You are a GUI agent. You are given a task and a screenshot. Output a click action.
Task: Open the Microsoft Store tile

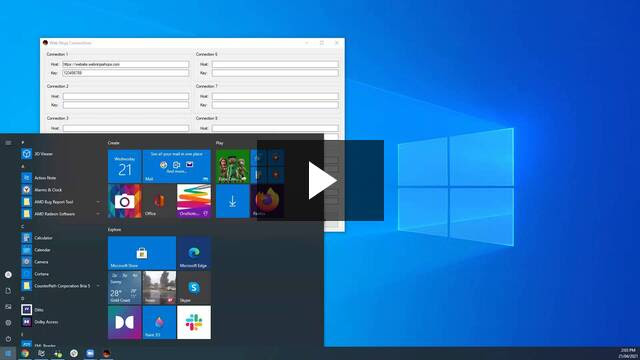pyautogui.click(x=142, y=253)
